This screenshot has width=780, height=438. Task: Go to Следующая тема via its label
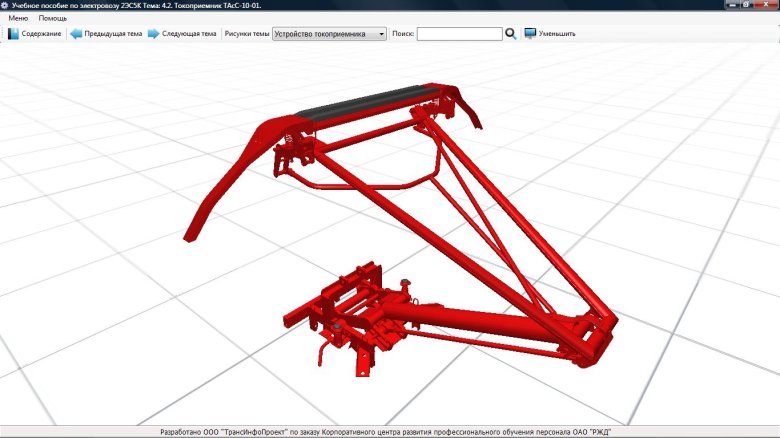click(x=189, y=34)
